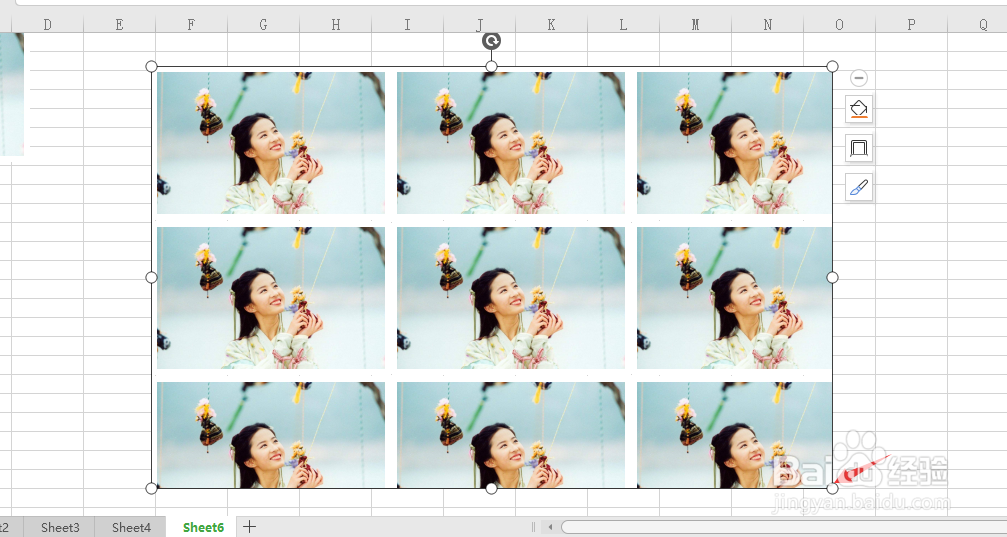The width and height of the screenshot is (1007, 537).
Task: Collapse the floating shape toolbar minus button
Action: coord(859,78)
